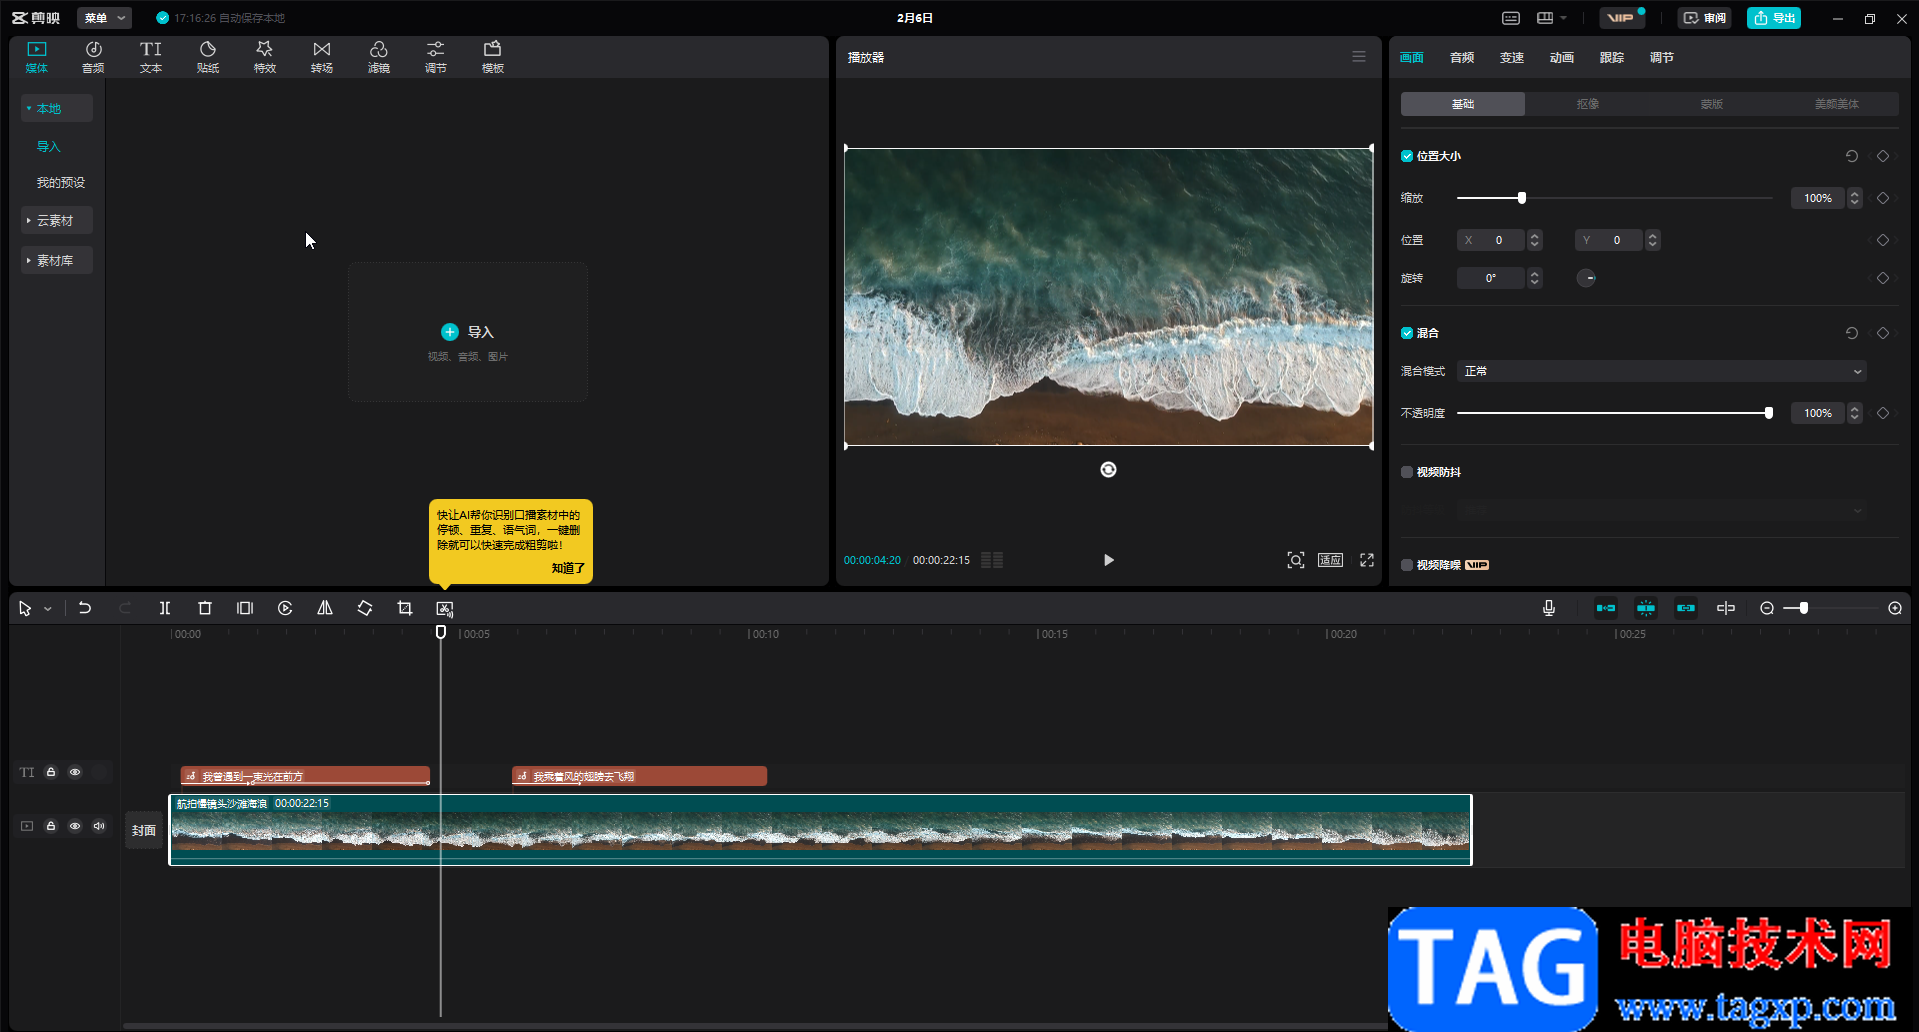1919x1032 pixels.
Task: Enable the 视频防抖 stabilization checkbox
Action: click(1407, 472)
